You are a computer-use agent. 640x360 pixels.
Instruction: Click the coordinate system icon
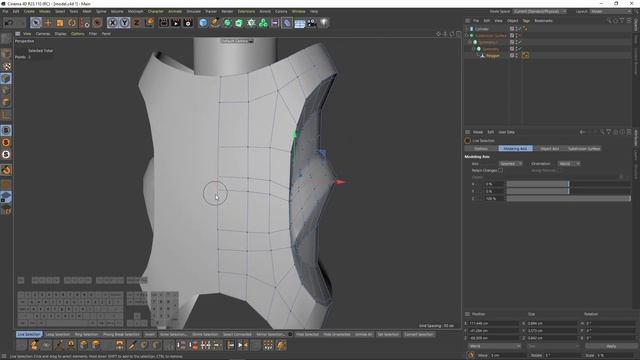point(149,22)
